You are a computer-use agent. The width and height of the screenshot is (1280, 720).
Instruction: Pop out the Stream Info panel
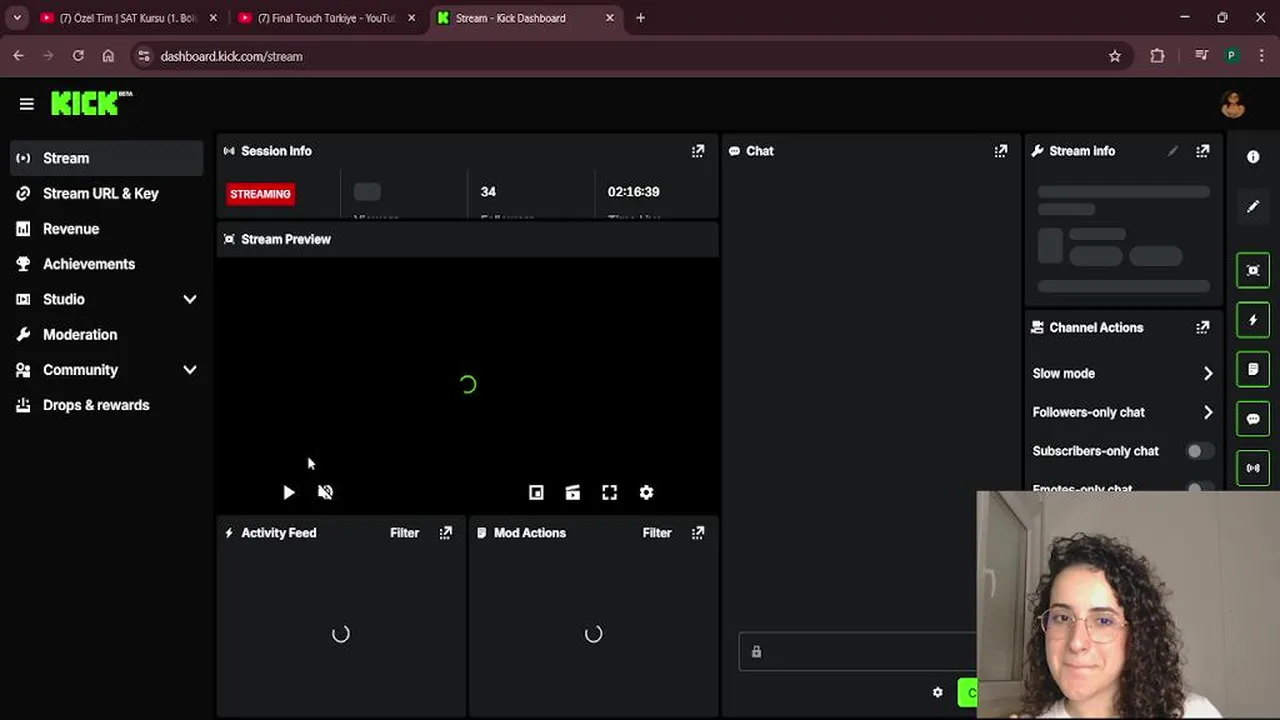(x=1203, y=151)
